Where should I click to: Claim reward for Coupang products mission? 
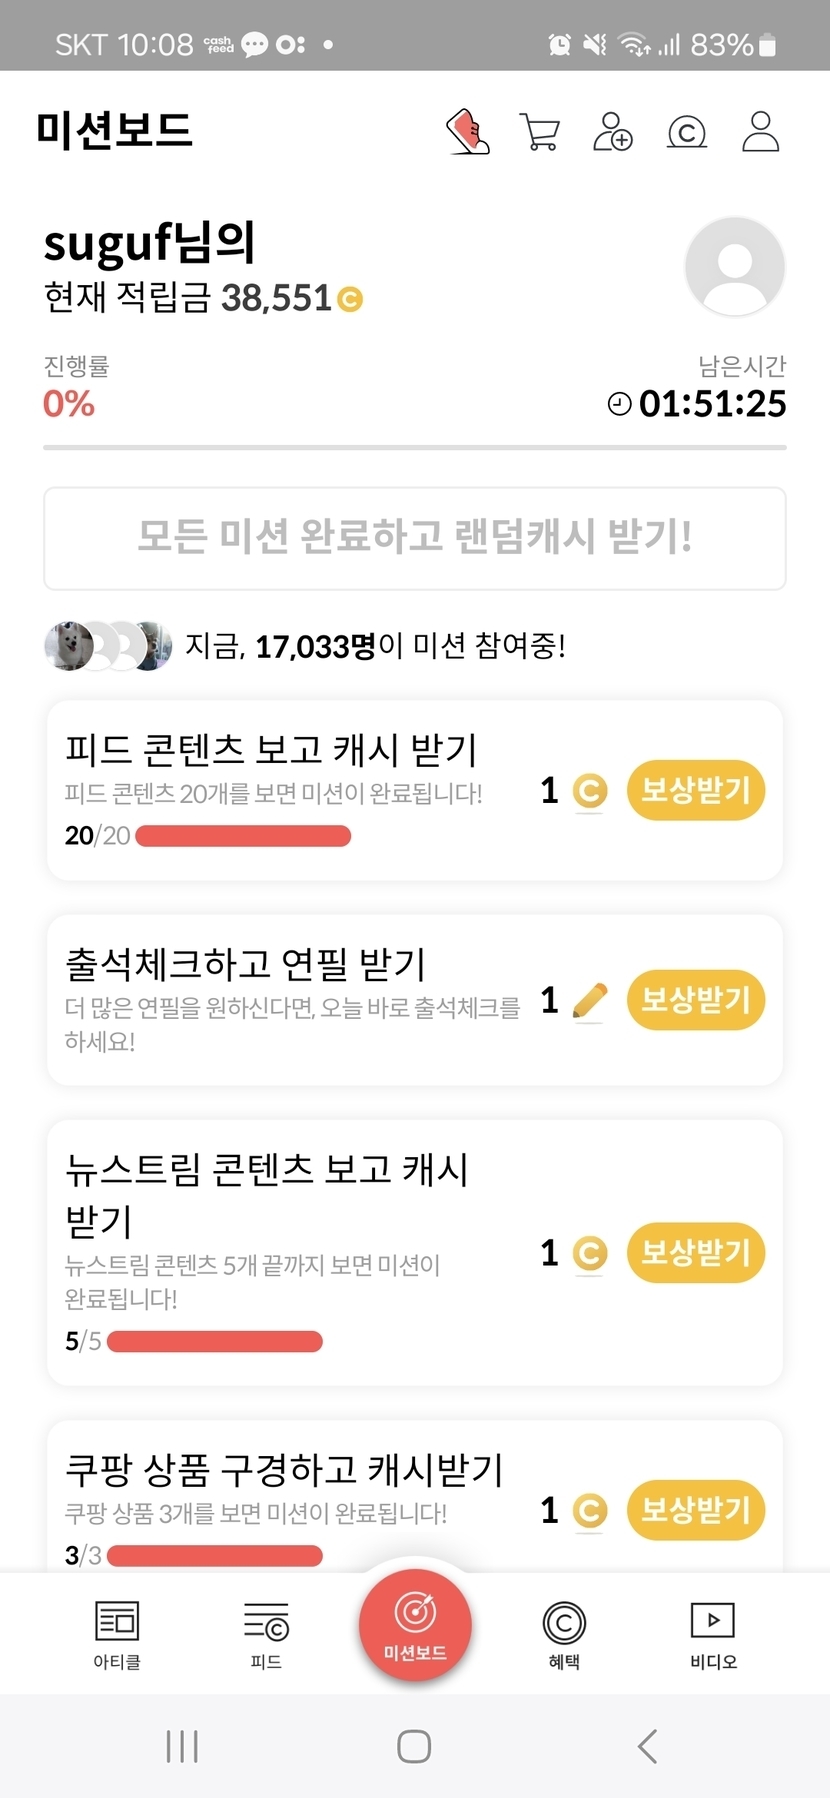pyautogui.click(x=695, y=1509)
